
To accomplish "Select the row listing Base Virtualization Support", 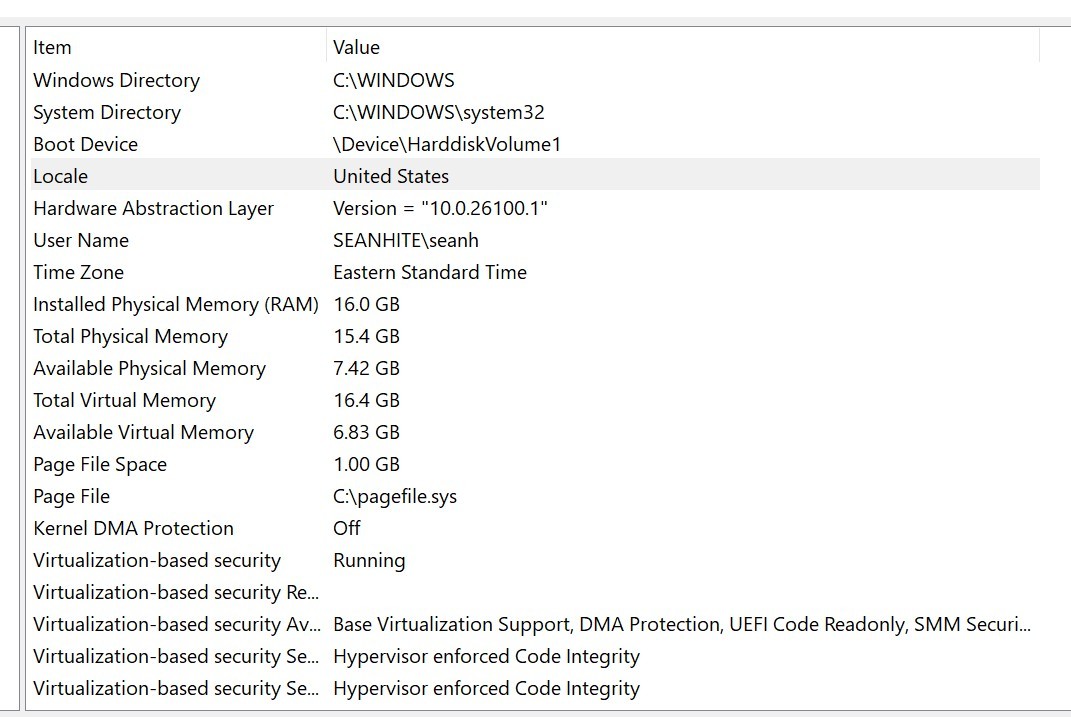I will click(x=680, y=624).
